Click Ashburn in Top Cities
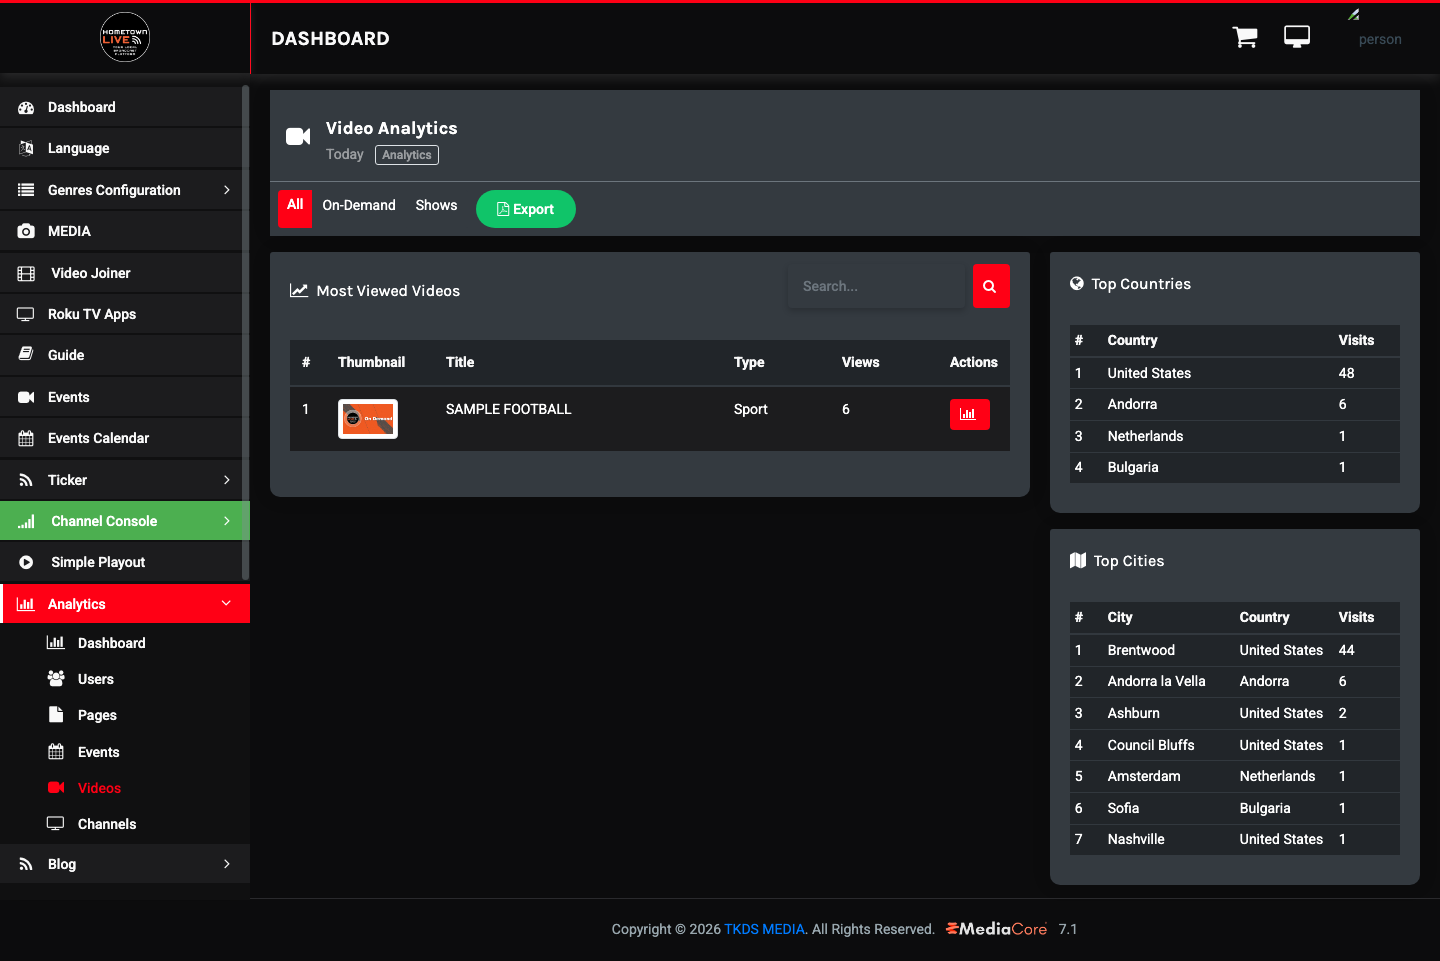 coord(1133,713)
